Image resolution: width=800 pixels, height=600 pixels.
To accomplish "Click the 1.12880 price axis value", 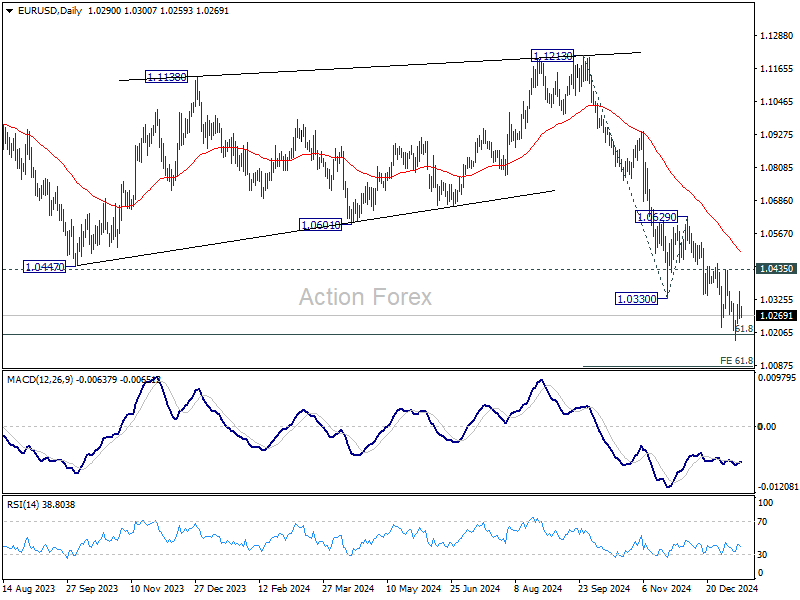I will (x=777, y=36).
